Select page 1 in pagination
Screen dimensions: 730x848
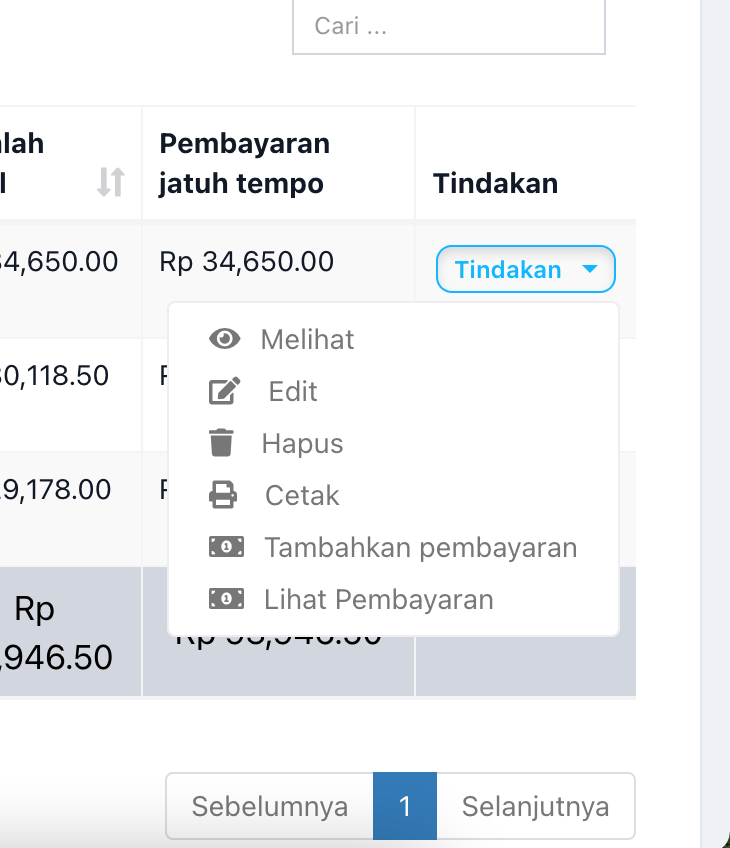(405, 806)
